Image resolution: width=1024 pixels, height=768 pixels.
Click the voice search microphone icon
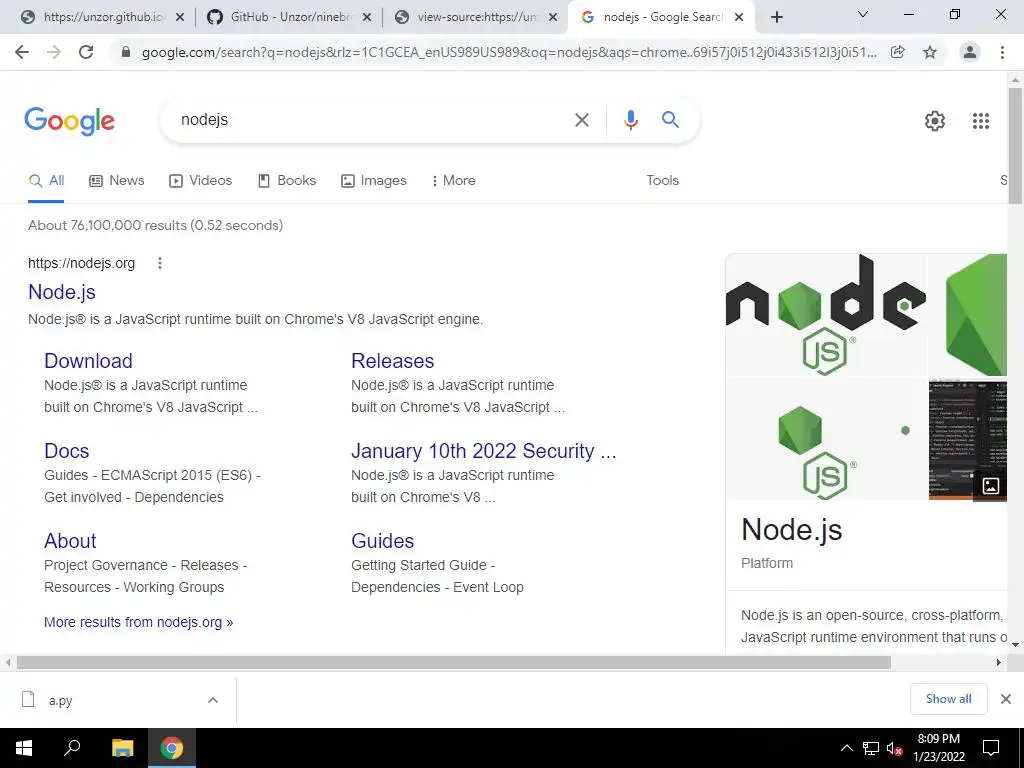pyautogui.click(x=630, y=120)
